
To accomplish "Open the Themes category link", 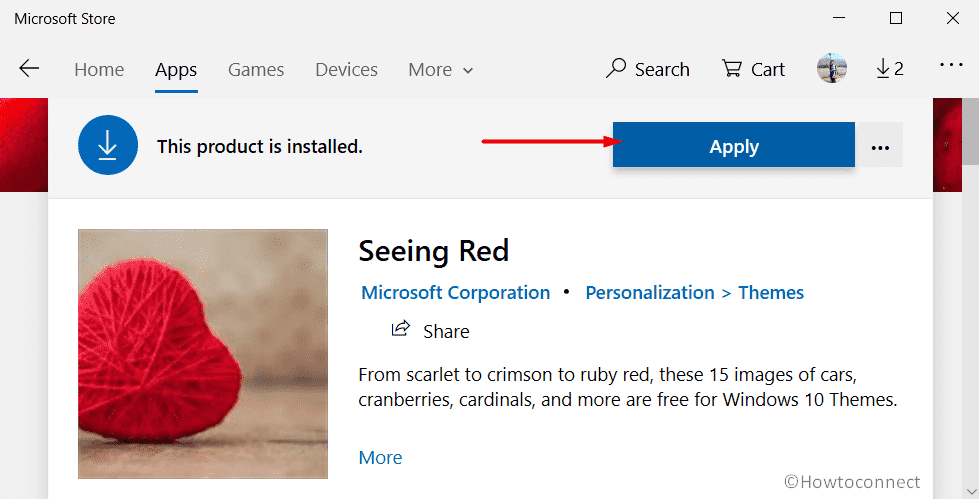I will pyautogui.click(x=771, y=292).
